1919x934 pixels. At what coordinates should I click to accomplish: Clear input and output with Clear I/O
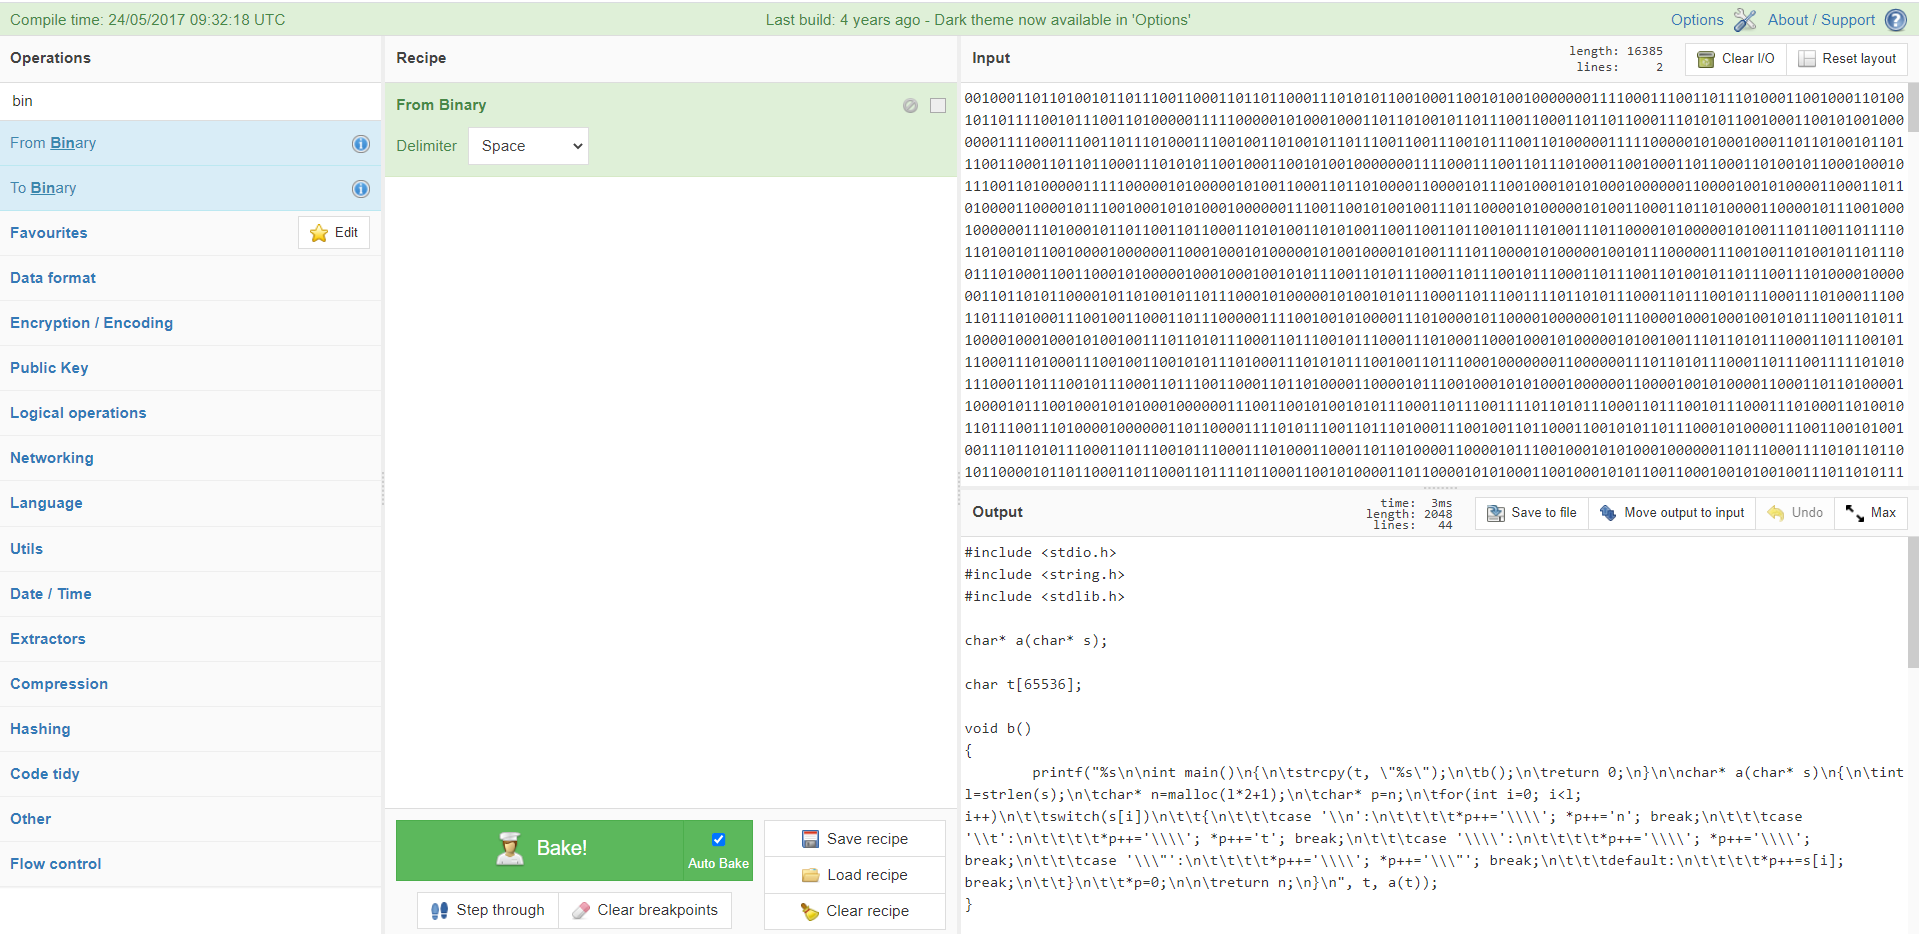(x=1736, y=59)
